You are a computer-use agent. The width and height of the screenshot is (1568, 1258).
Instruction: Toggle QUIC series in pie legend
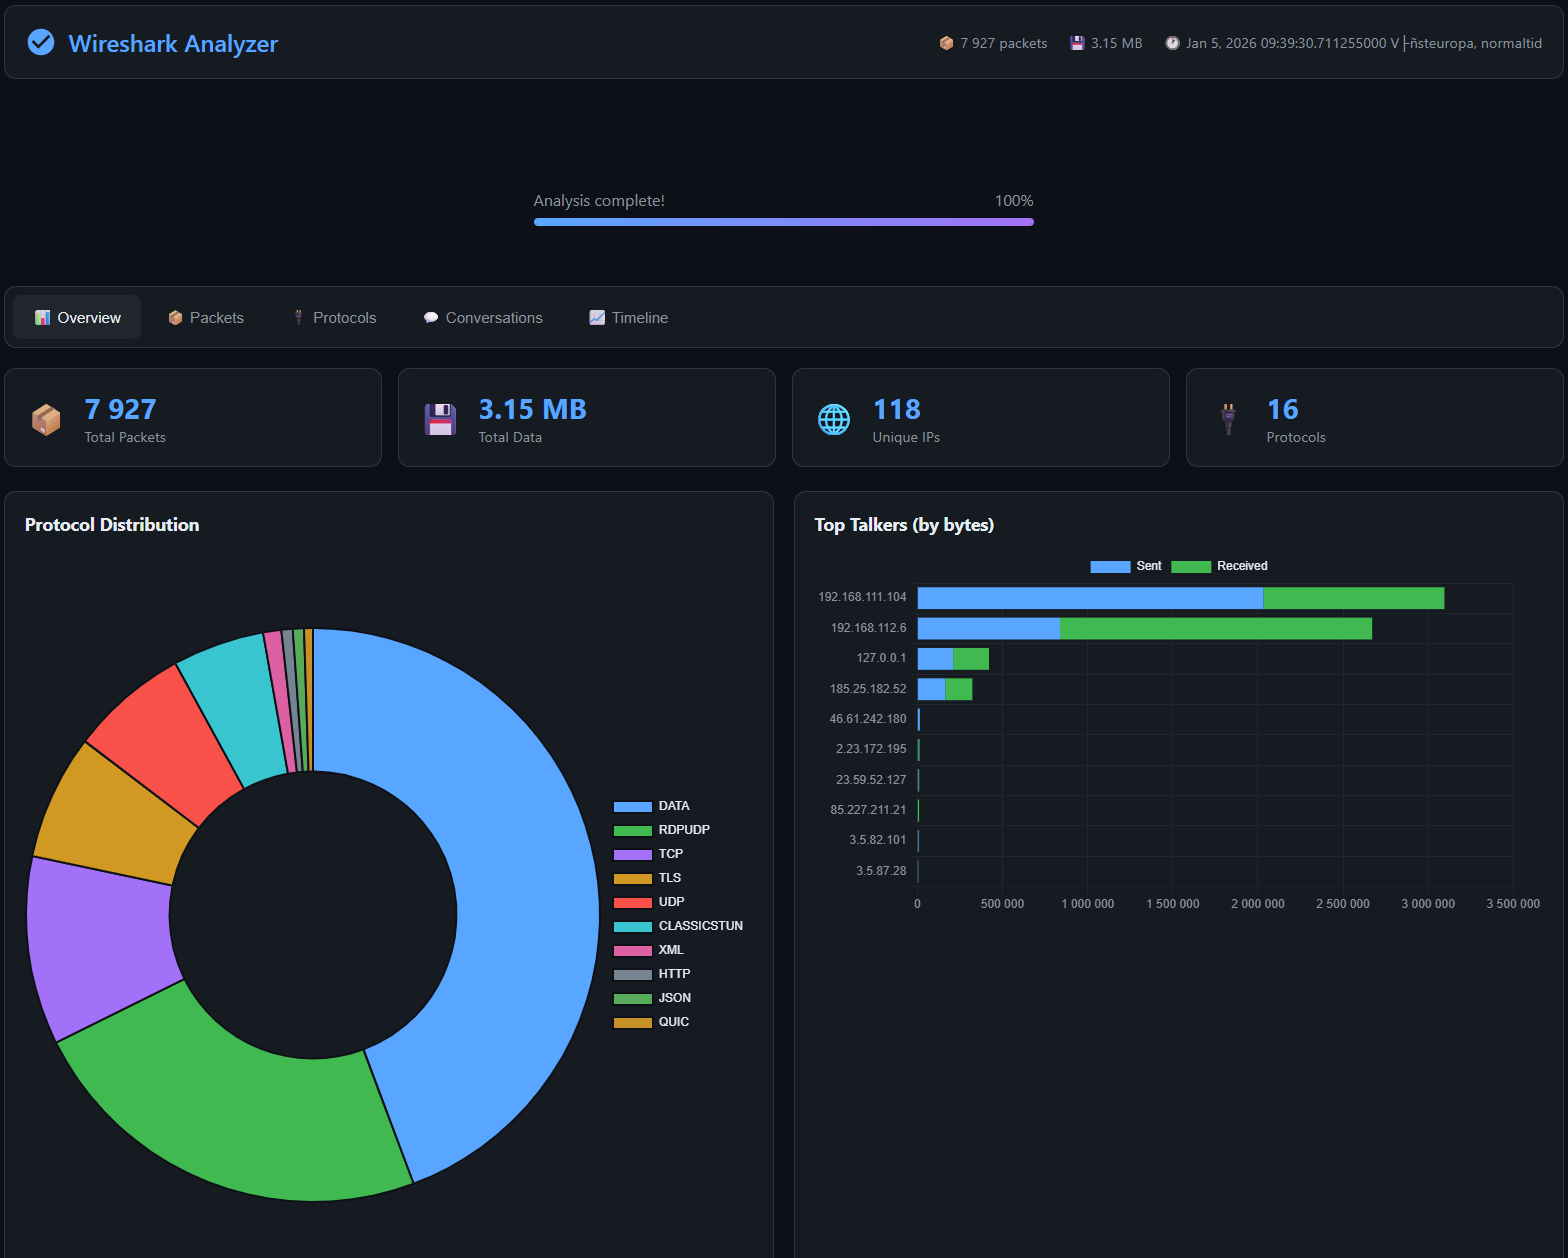[x=651, y=1022]
